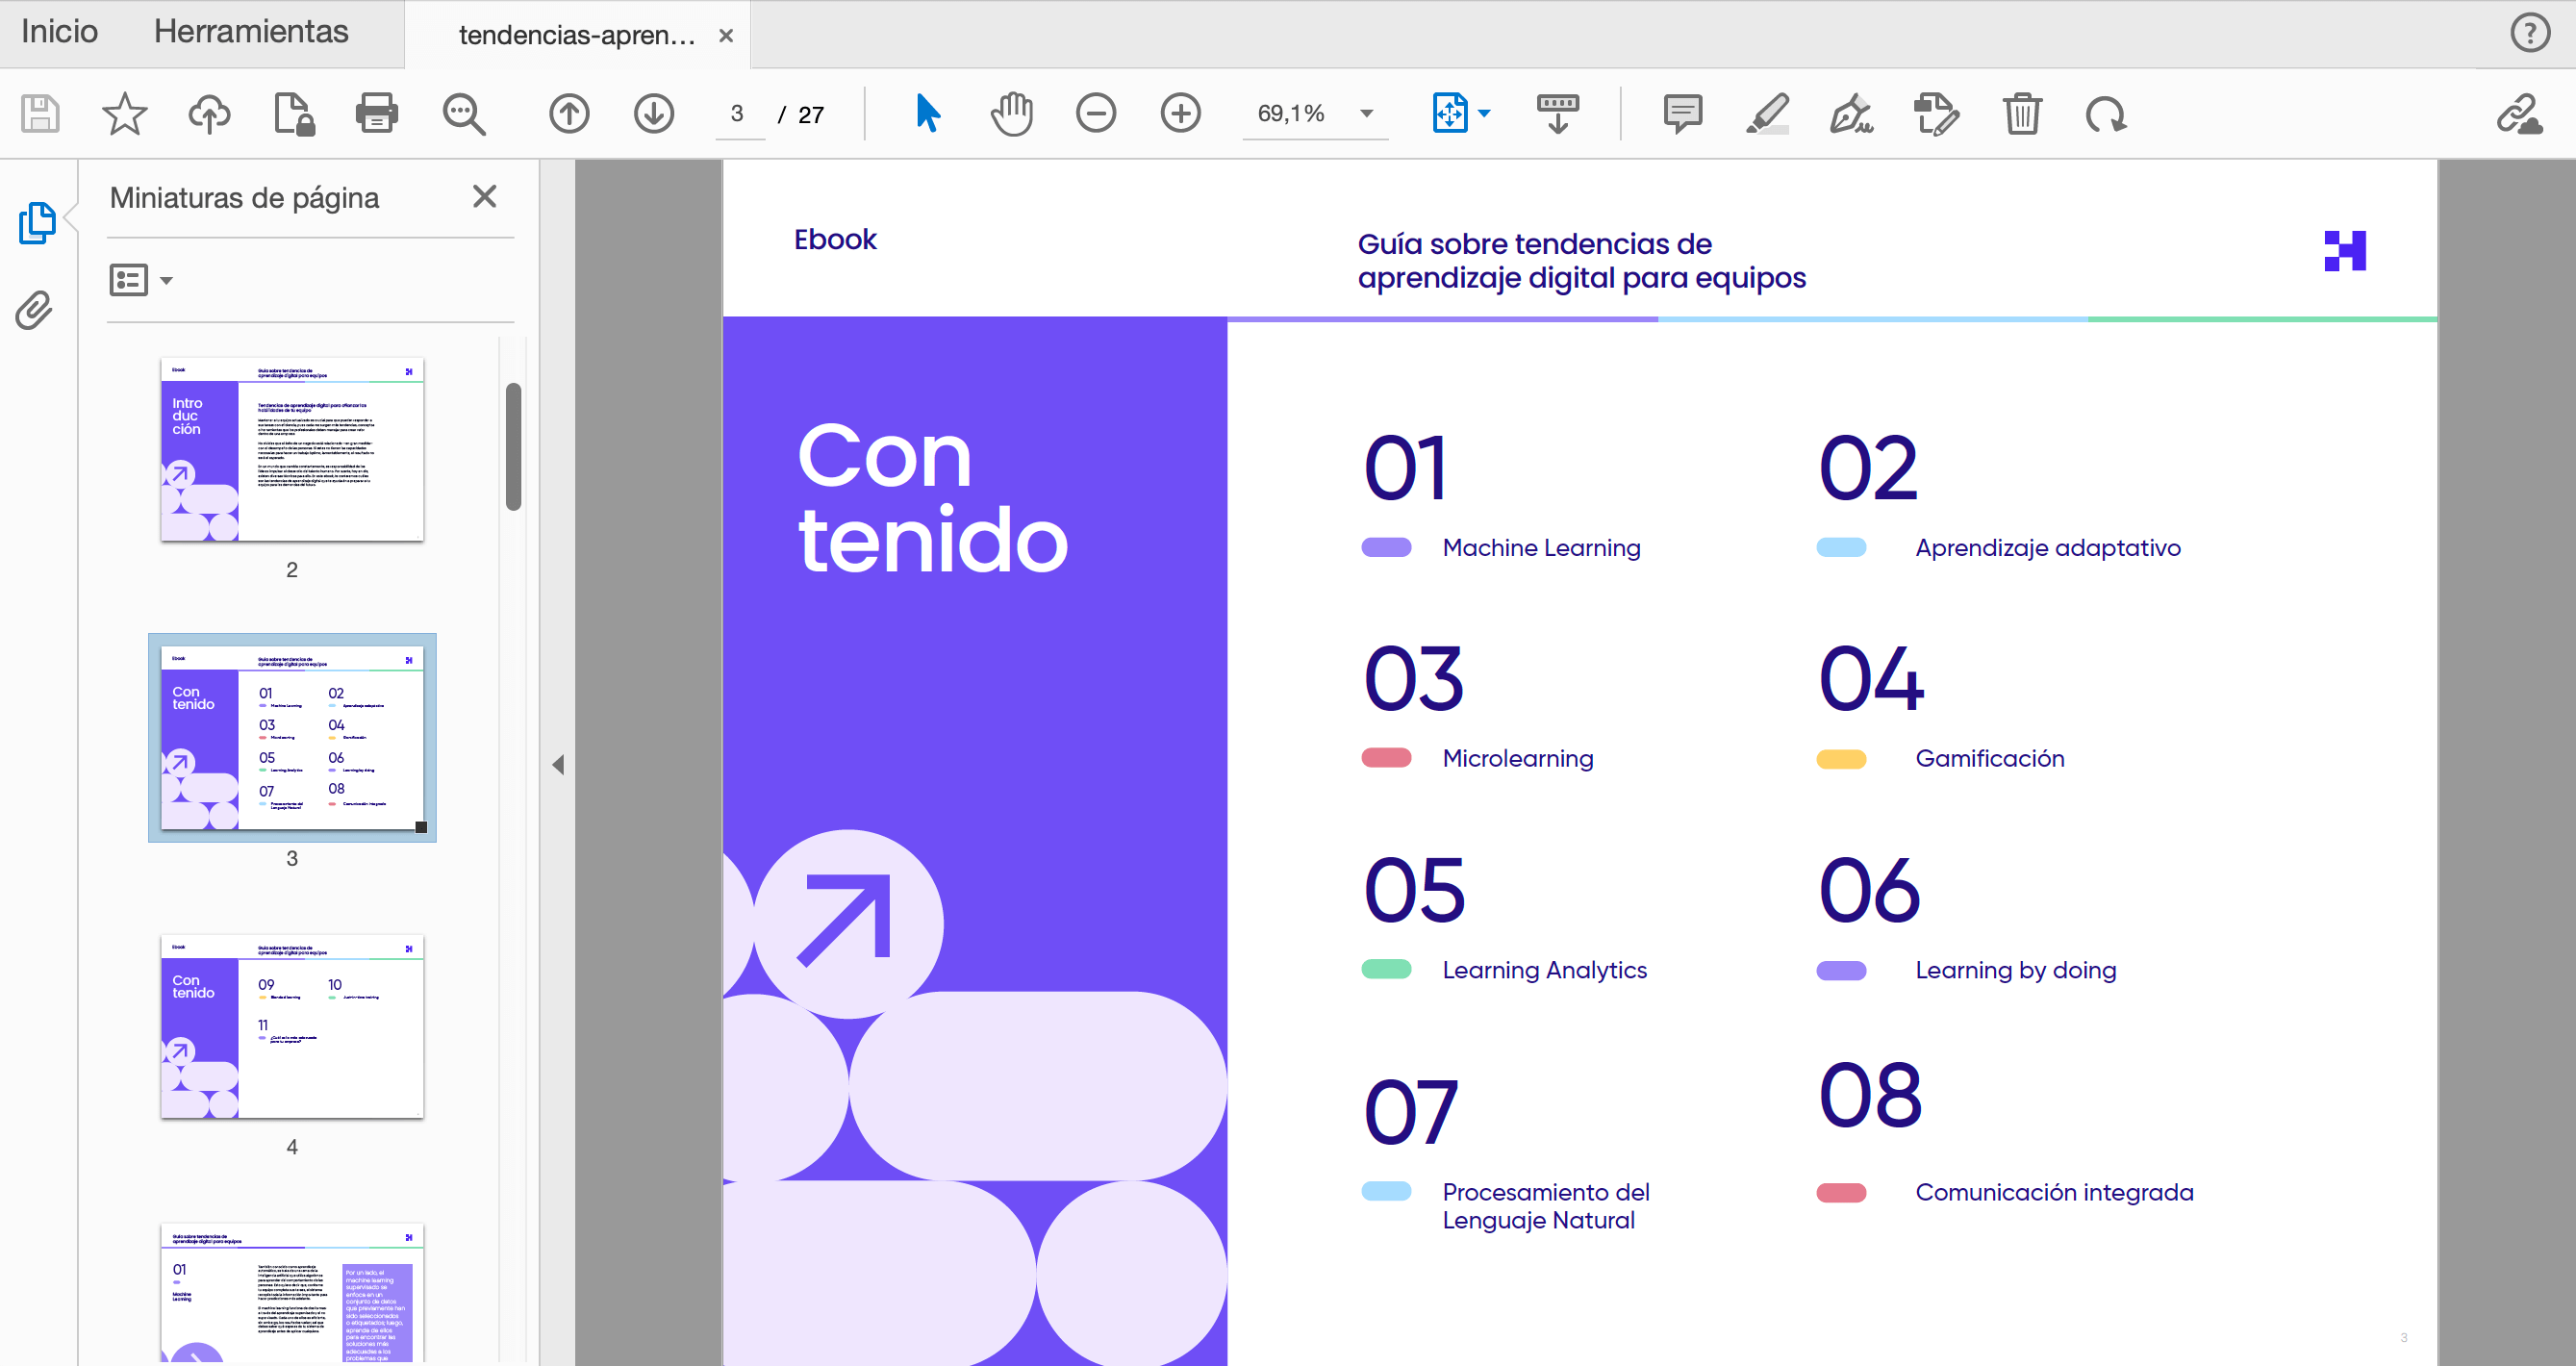Zoom out of the document
Image resolution: width=2576 pixels, height=1366 pixels.
[x=1096, y=113]
